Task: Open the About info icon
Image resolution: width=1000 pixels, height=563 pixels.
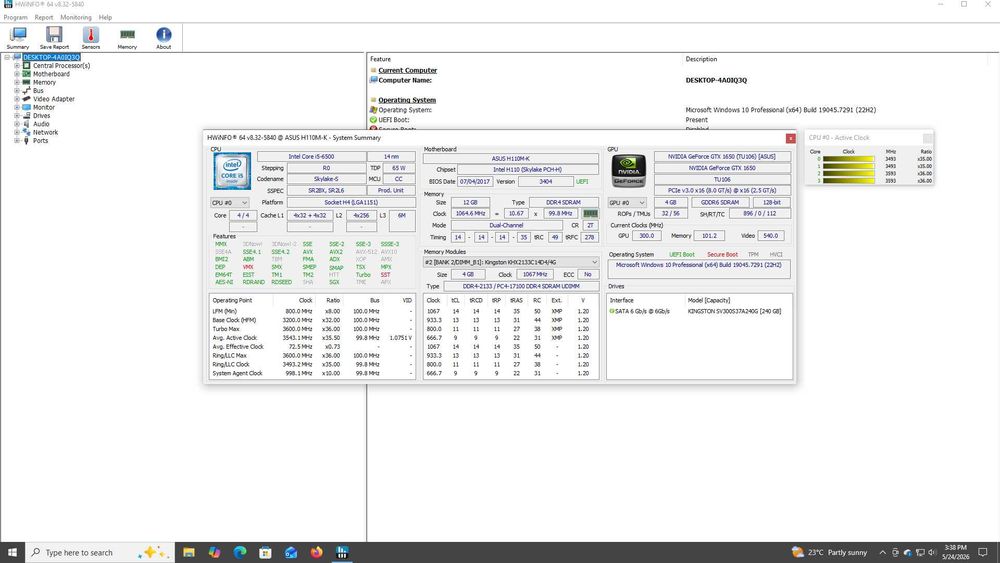Action: pyautogui.click(x=163, y=38)
